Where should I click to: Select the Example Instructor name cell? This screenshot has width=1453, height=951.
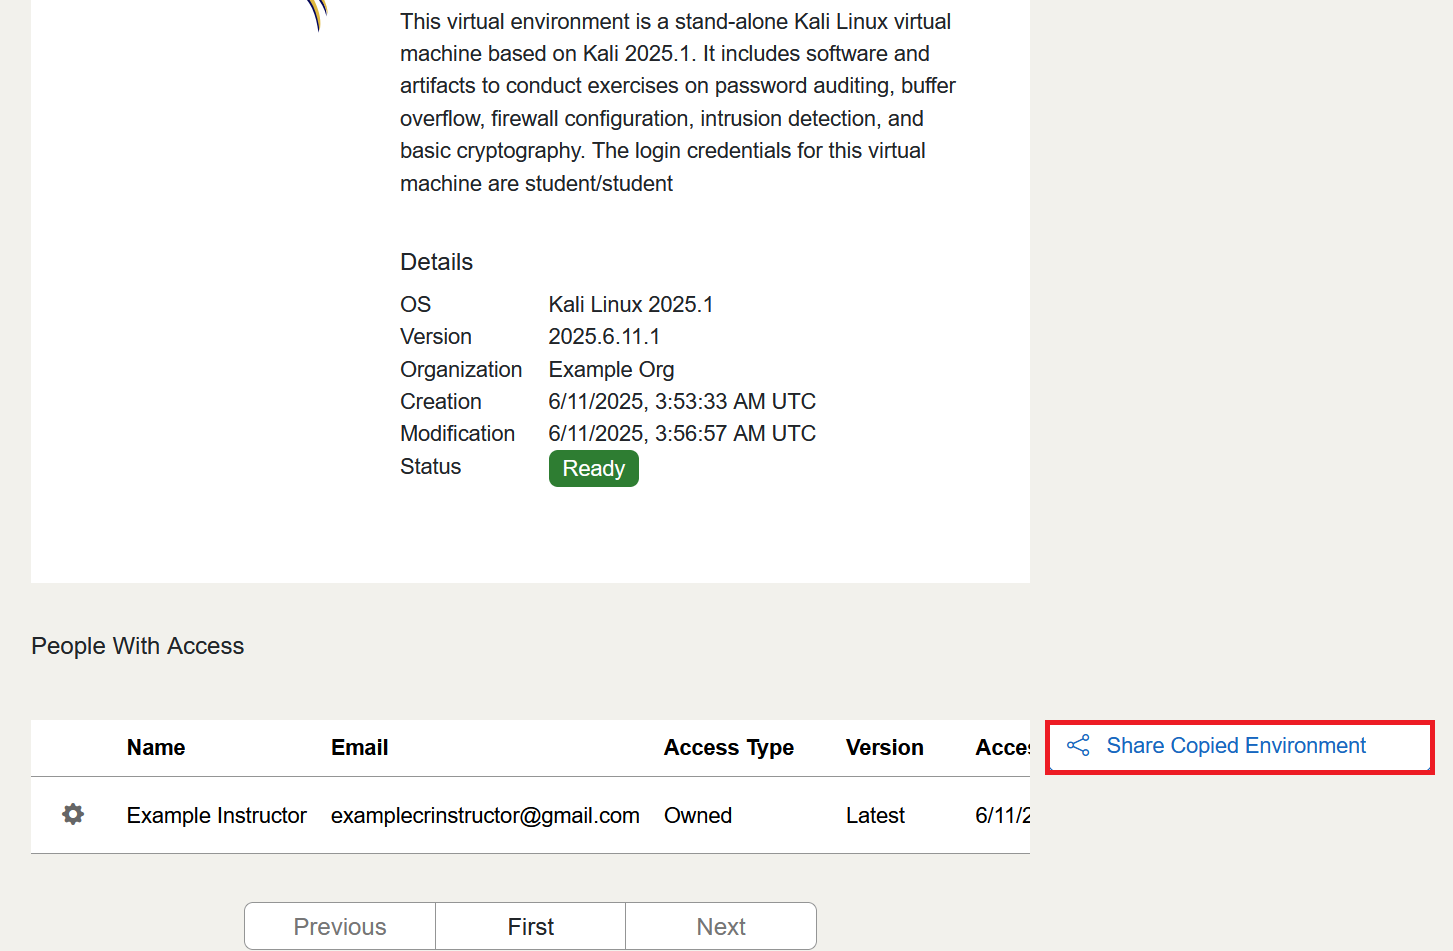click(217, 816)
